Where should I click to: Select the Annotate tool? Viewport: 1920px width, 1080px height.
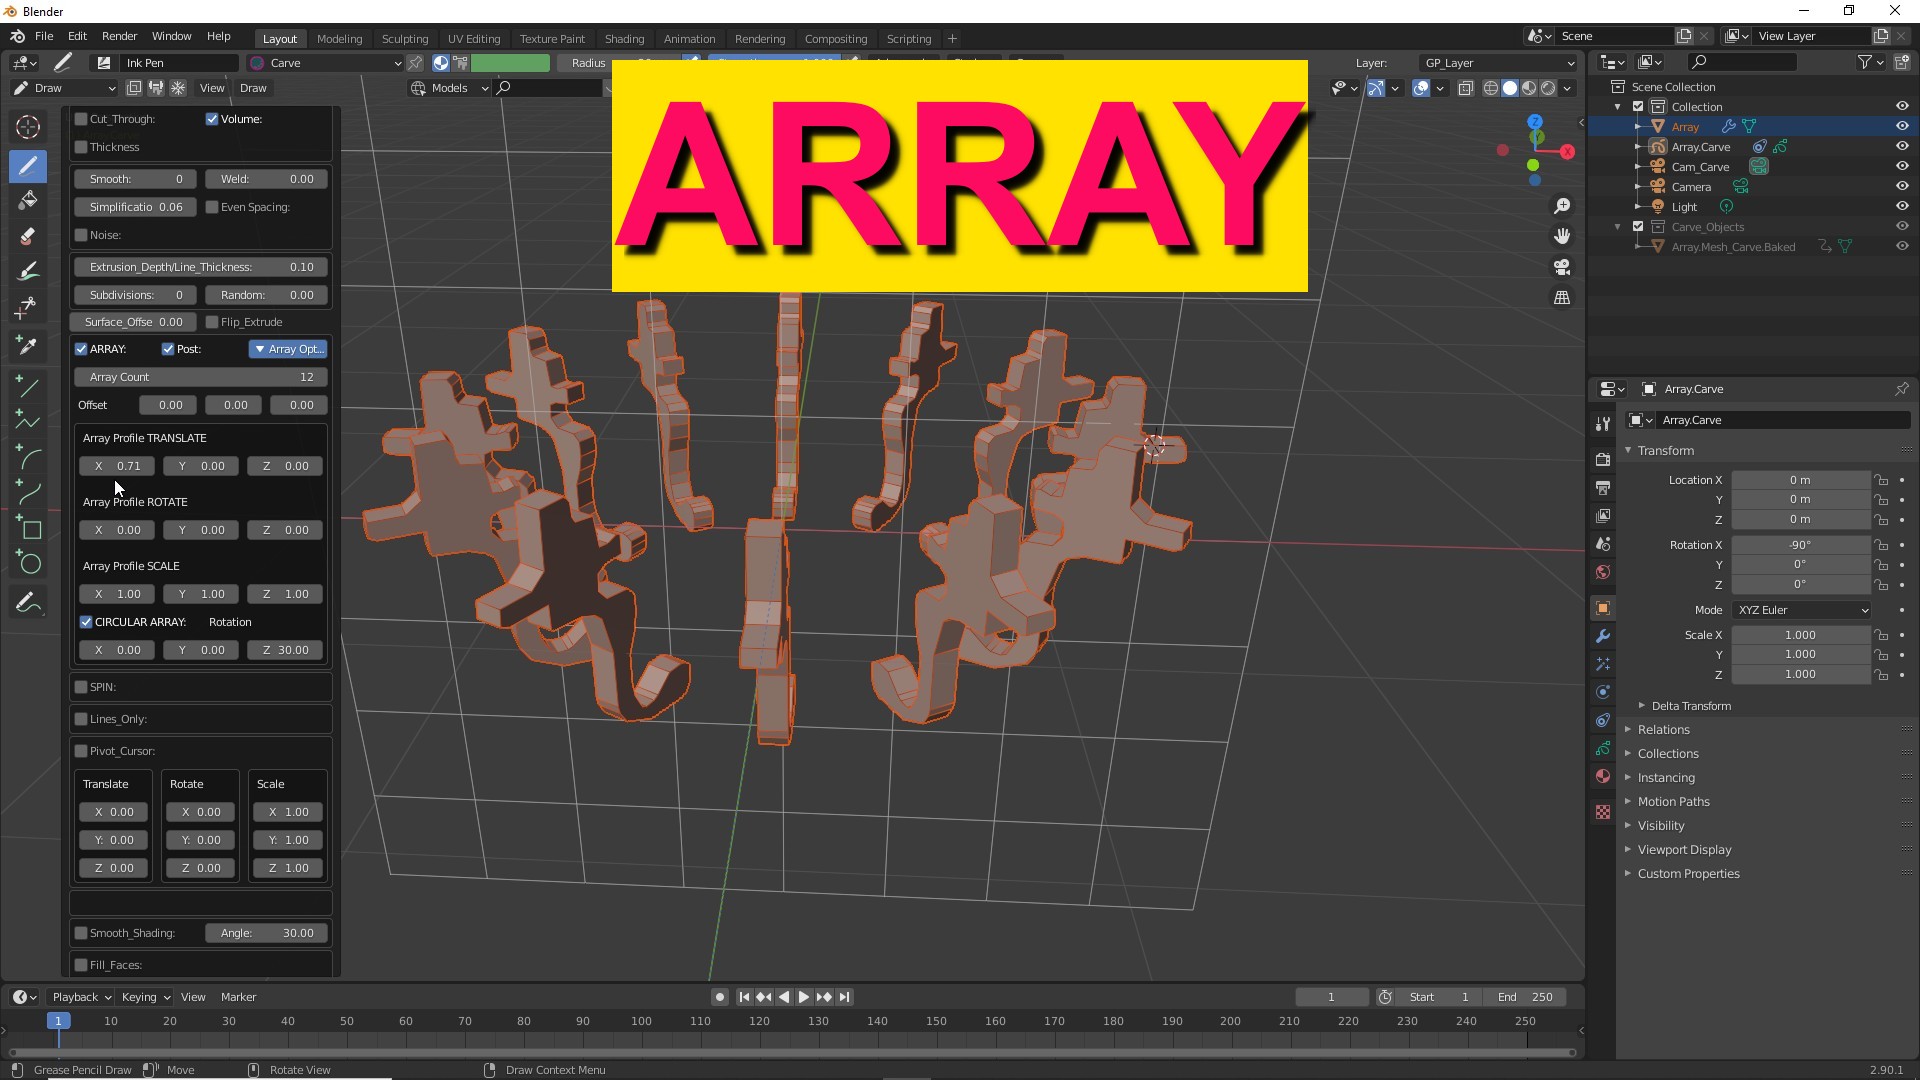28,603
